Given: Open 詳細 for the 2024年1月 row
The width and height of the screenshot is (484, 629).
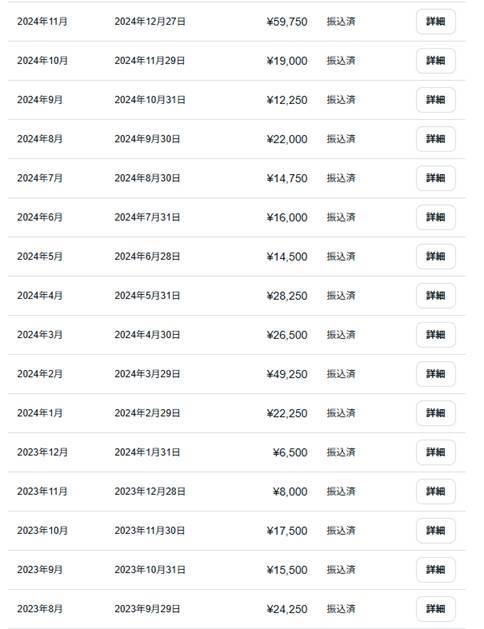Looking at the screenshot, I should coord(435,413).
